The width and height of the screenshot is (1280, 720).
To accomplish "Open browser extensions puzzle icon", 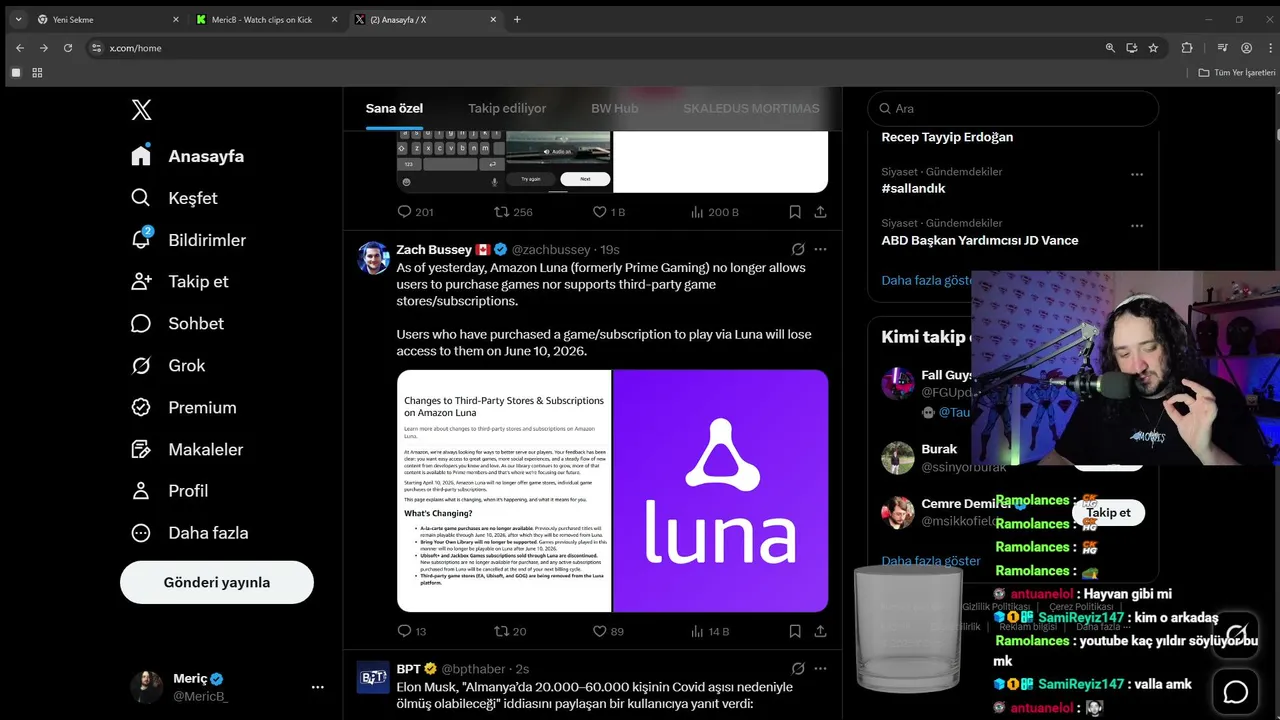I will (x=1187, y=47).
